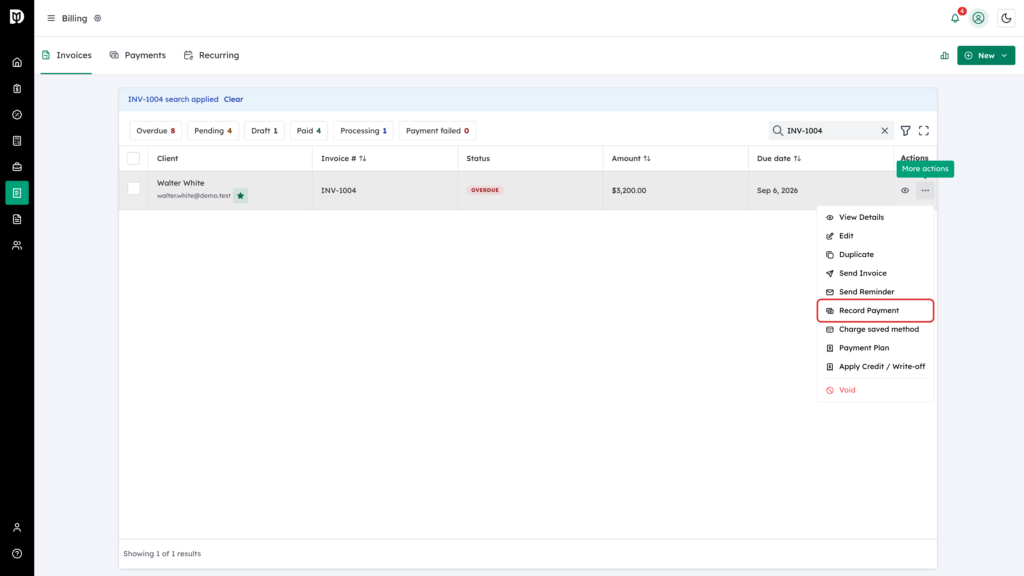
Task: Click the star badge next to Walter White's email
Action: click(x=240, y=196)
